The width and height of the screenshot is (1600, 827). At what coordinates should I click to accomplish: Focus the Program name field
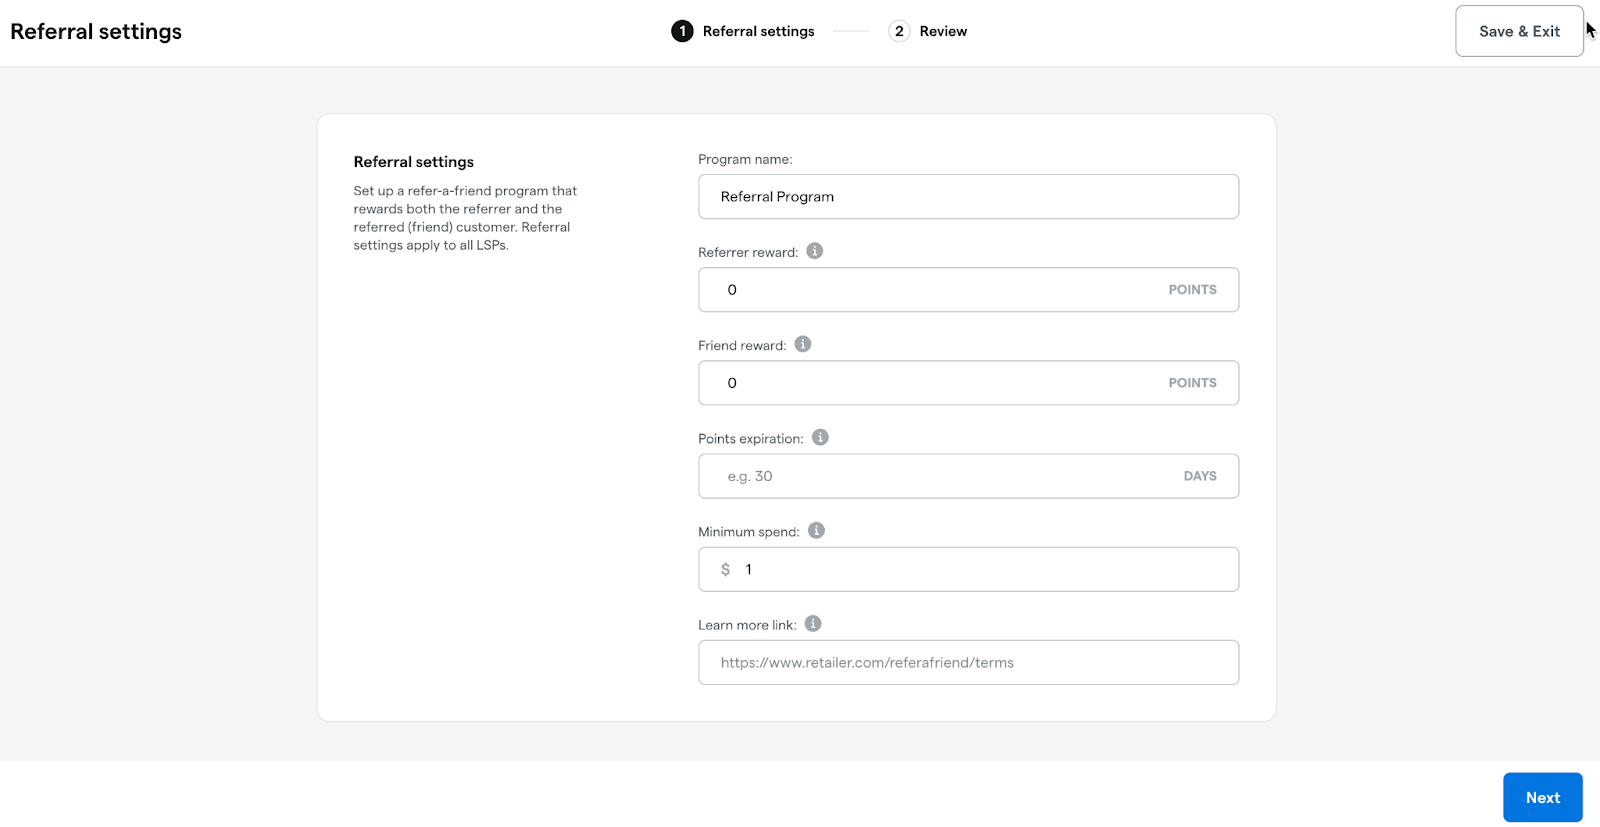point(968,197)
